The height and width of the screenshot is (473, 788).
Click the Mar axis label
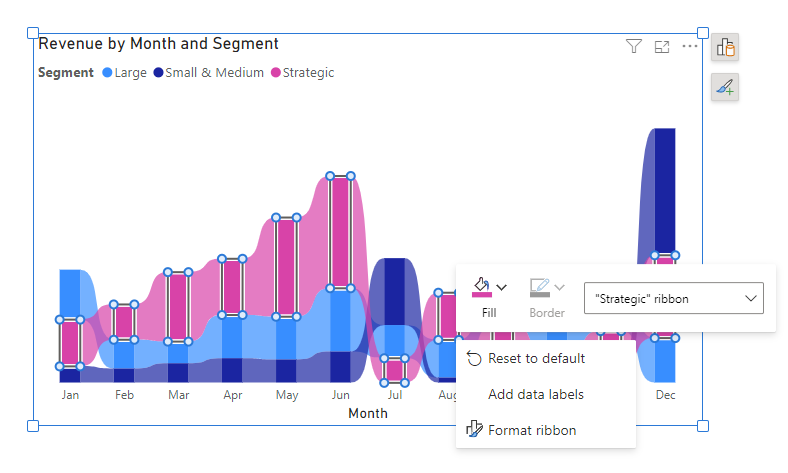(x=178, y=395)
